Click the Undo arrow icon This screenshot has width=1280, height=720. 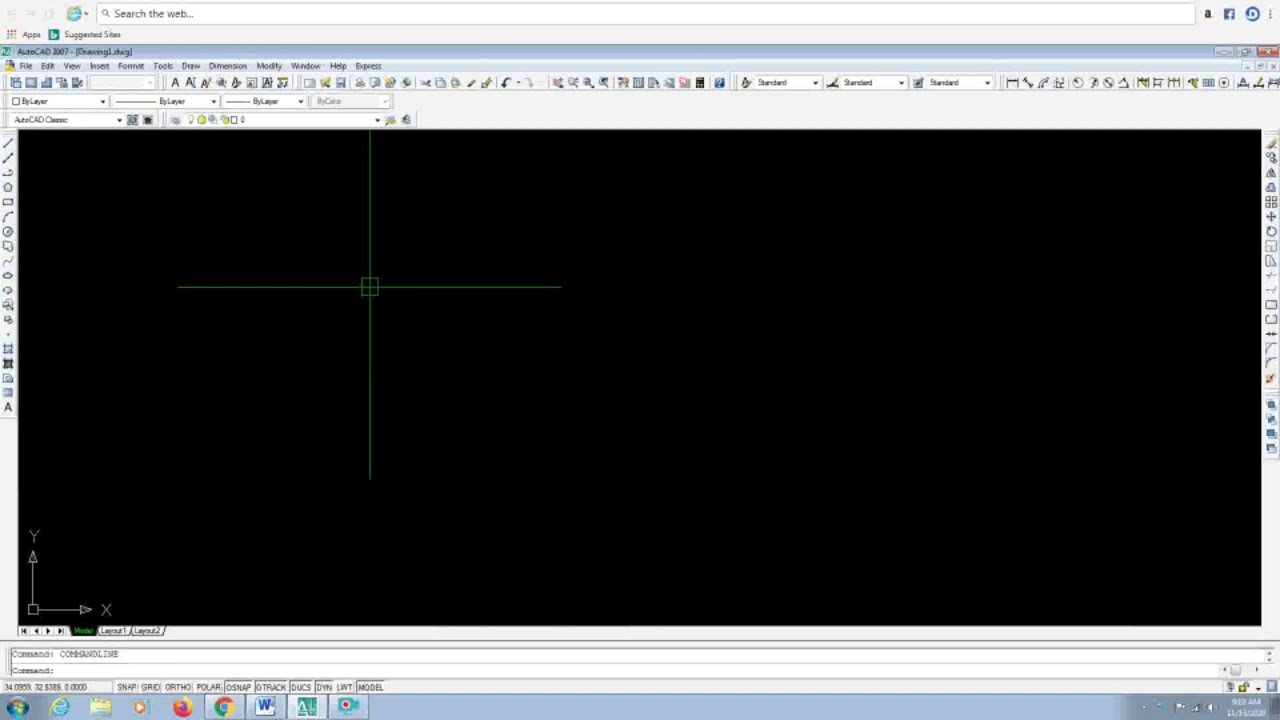pos(506,83)
